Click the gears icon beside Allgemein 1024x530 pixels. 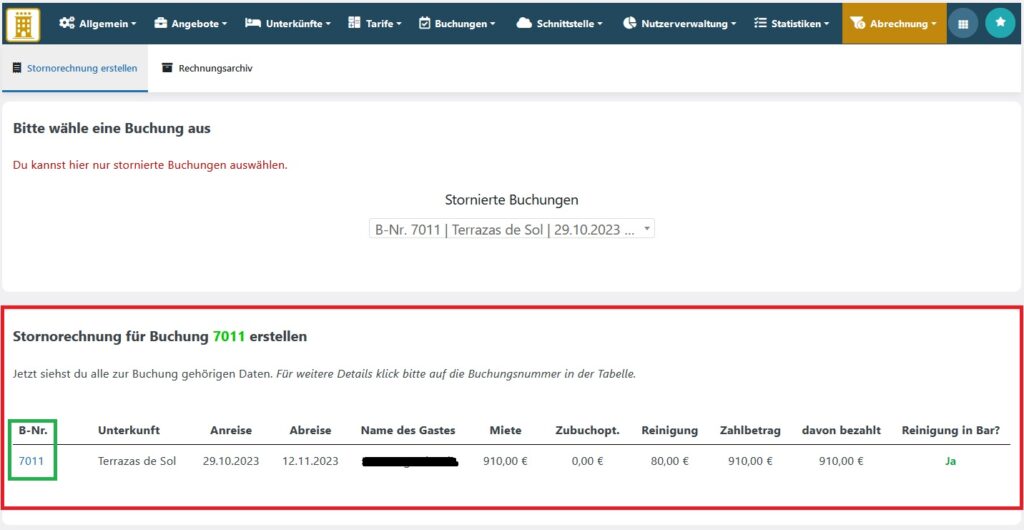pos(67,23)
